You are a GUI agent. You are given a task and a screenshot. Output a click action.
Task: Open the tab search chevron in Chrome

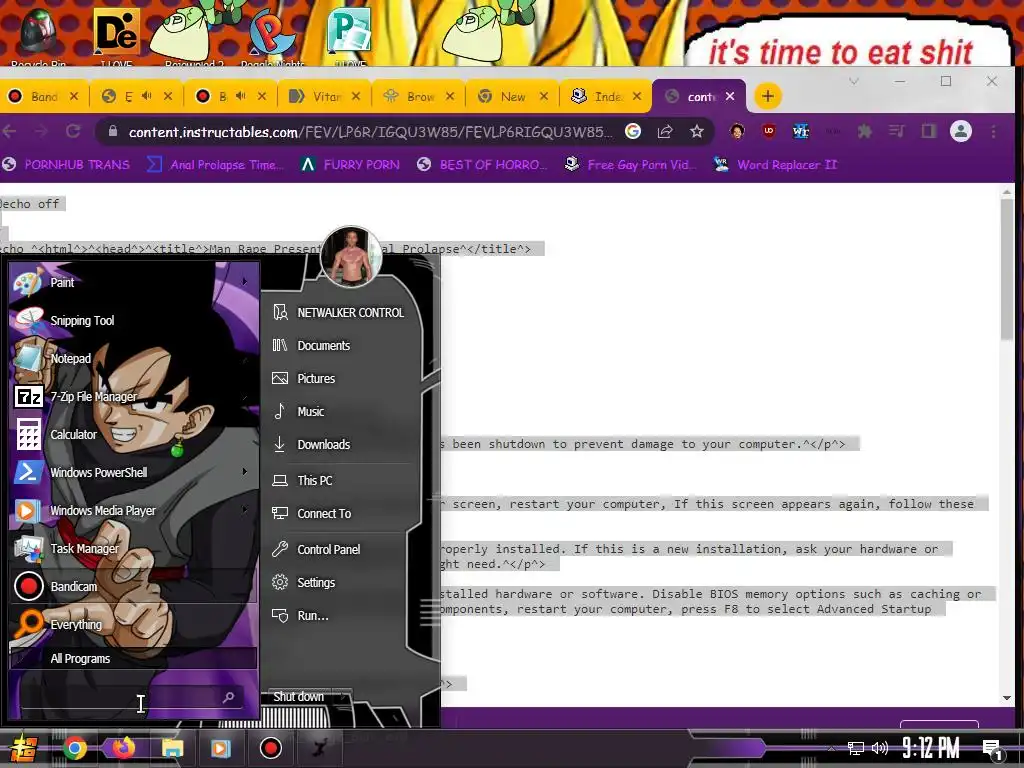click(854, 81)
